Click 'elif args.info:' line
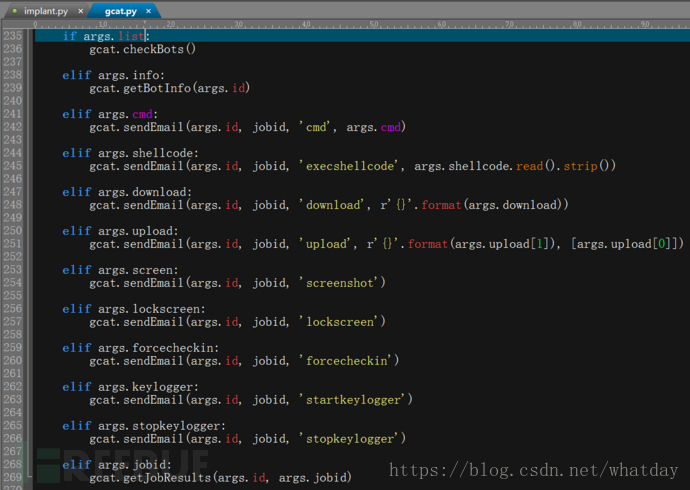Image resolution: width=690 pixels, height=490 pixels. click(113, 75)
